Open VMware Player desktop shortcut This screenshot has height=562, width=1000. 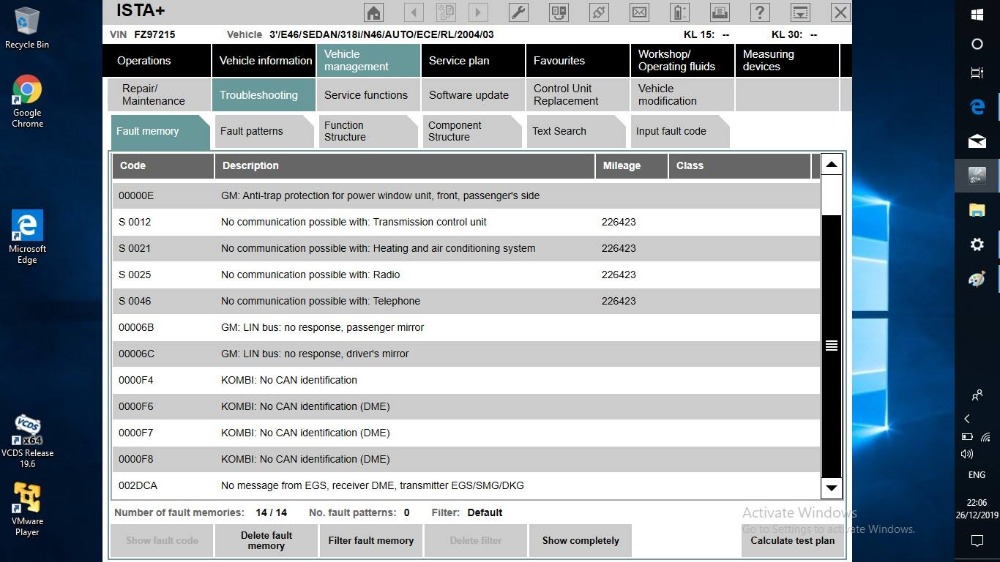[x=27, y=509]
